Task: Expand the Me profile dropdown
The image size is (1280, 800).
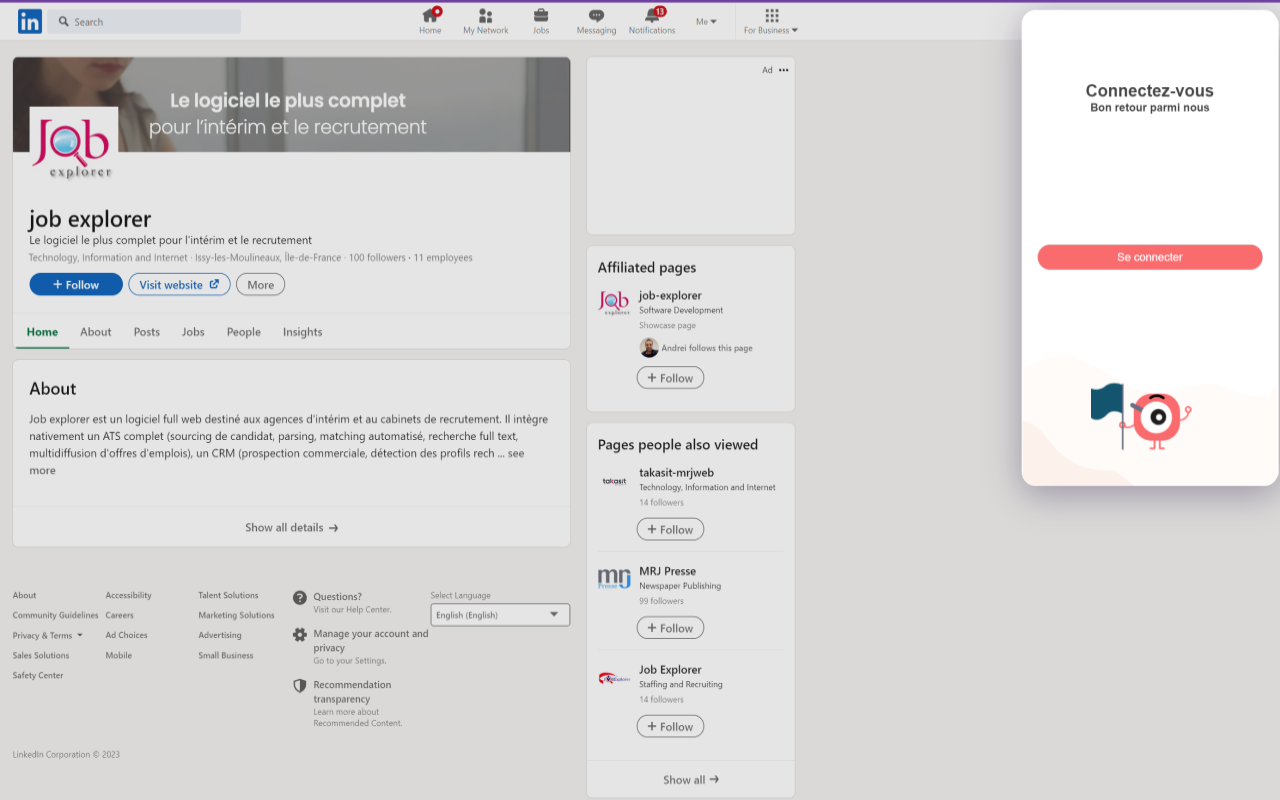Action: pyautogui.click(x=706, y=22)
